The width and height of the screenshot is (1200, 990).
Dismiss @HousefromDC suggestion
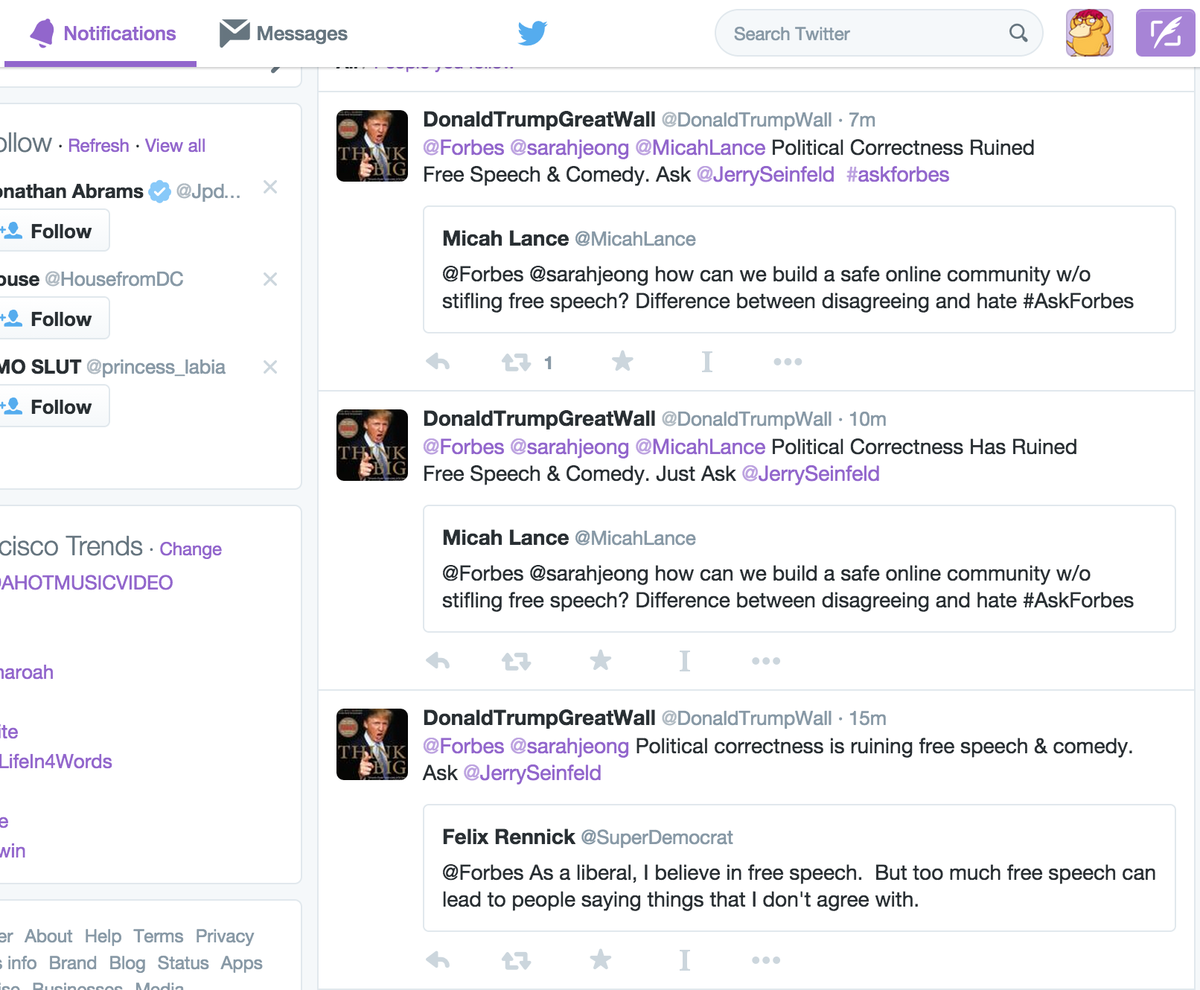[270, 279]
